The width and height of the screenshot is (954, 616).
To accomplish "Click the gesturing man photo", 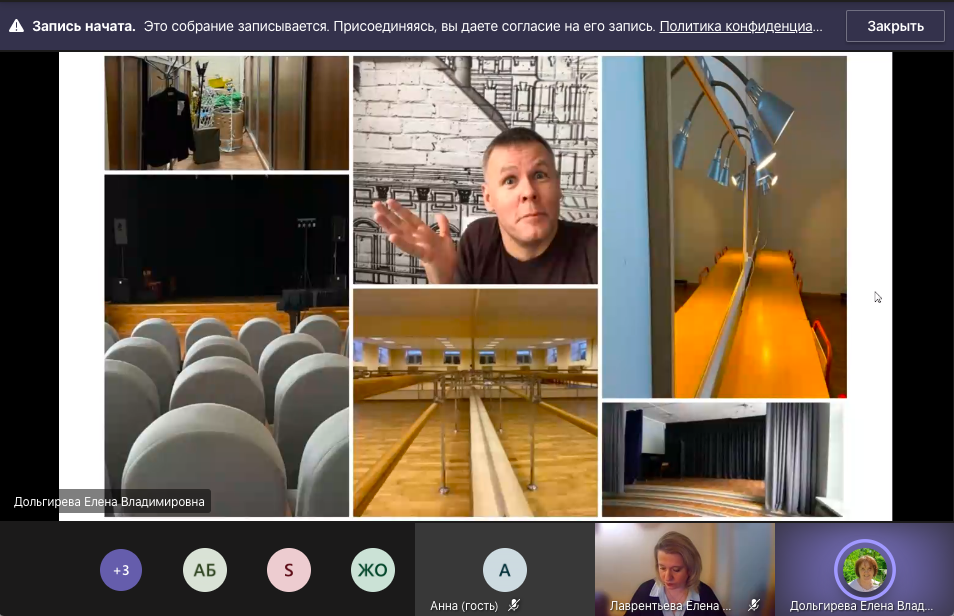I will (x=475, y=170).
